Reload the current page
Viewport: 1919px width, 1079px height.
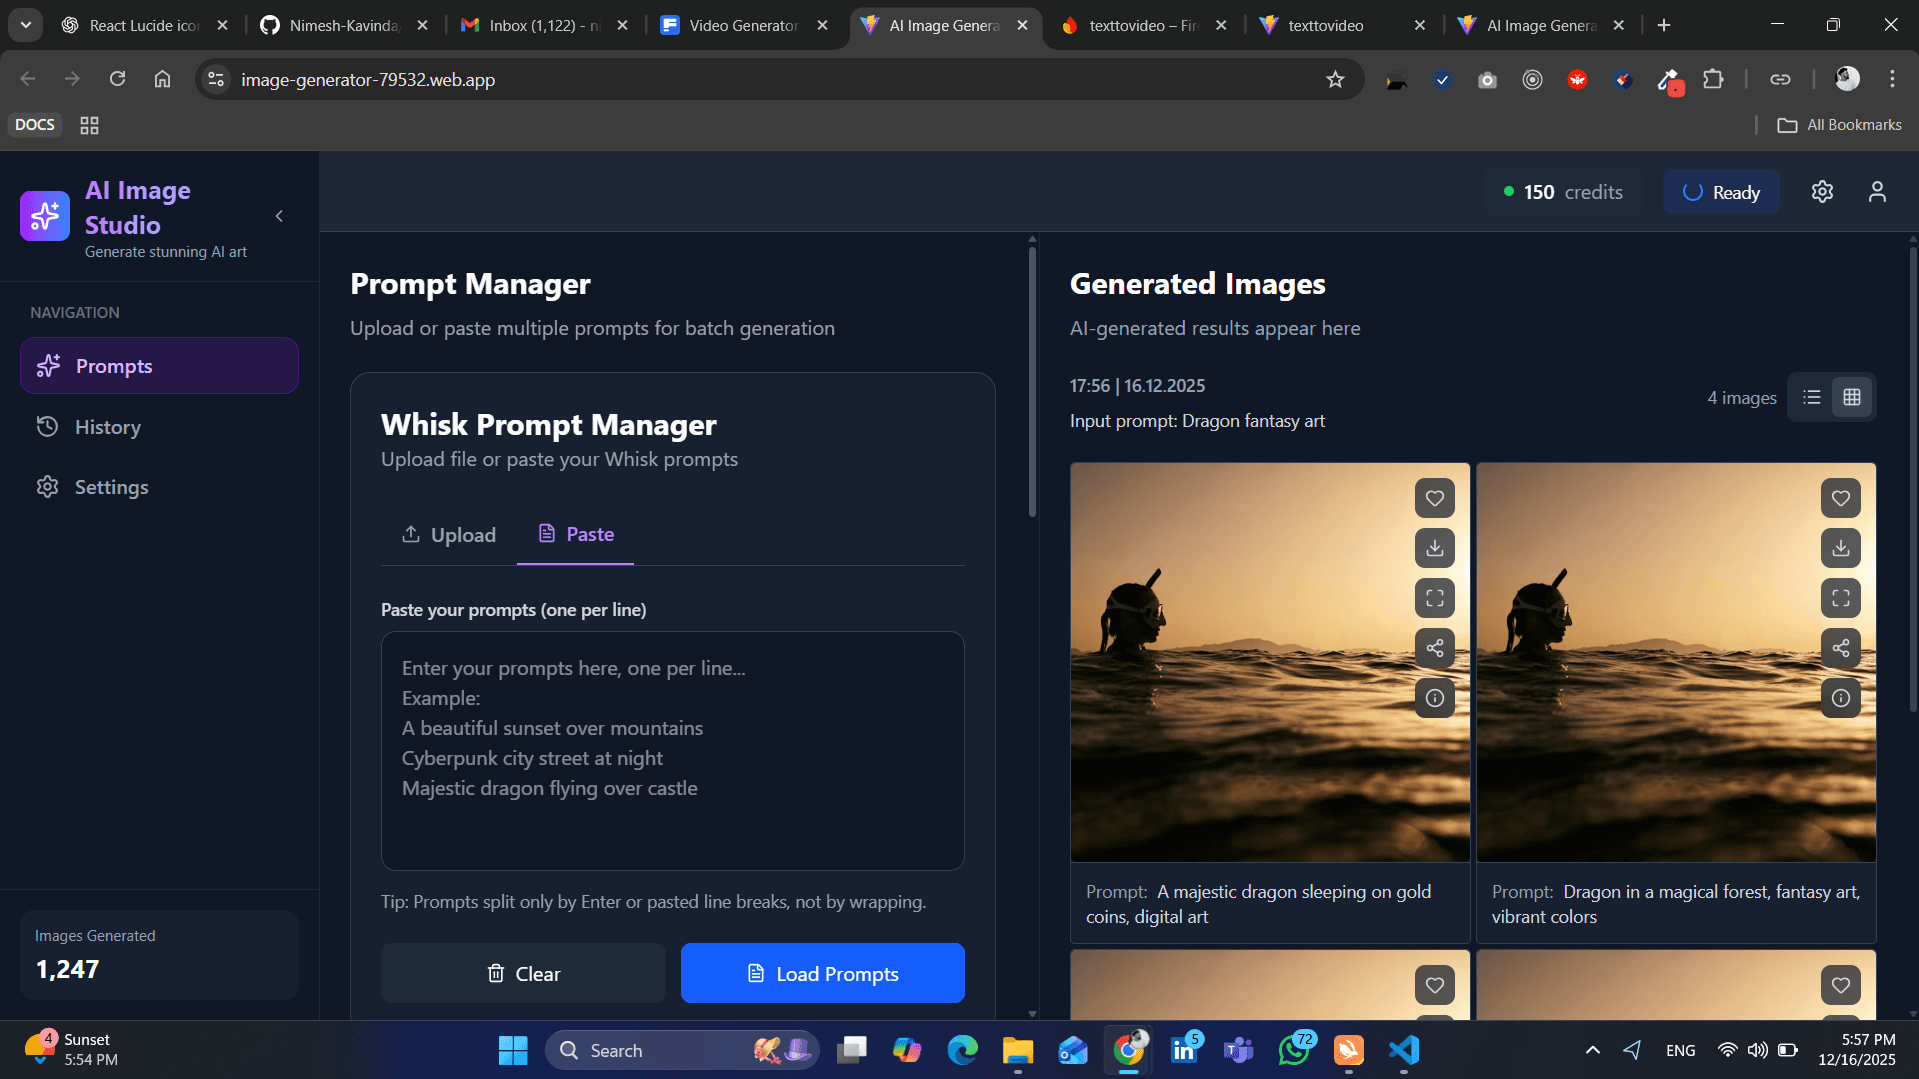pos(117,79)
